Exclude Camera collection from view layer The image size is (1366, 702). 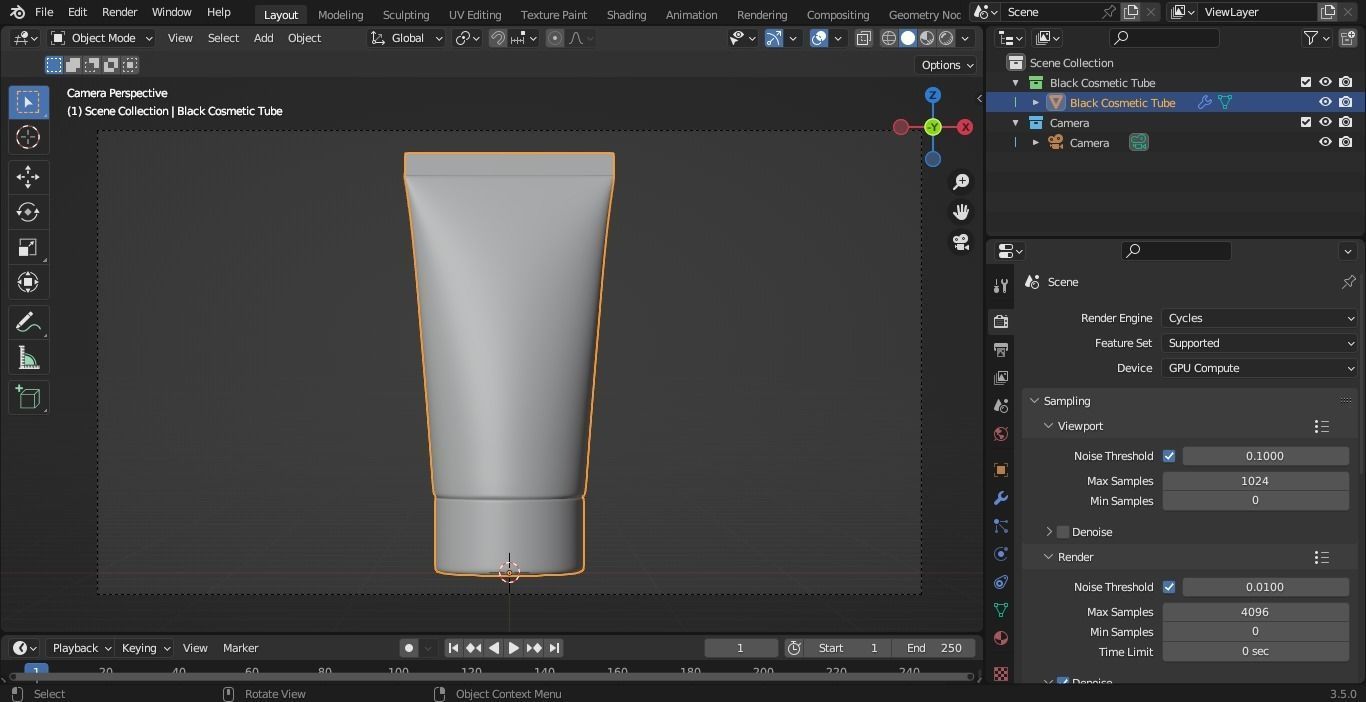pos(1305,122)
